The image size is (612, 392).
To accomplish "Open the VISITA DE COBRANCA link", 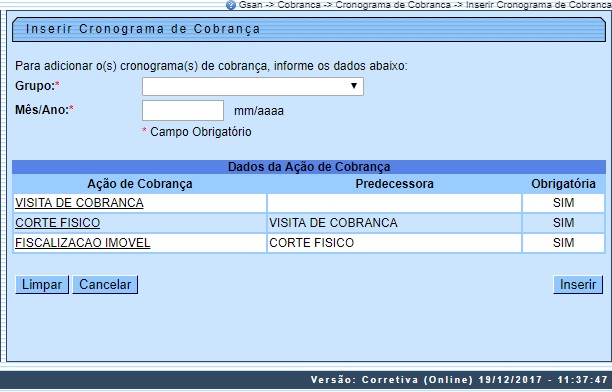I will click(79, 203).
